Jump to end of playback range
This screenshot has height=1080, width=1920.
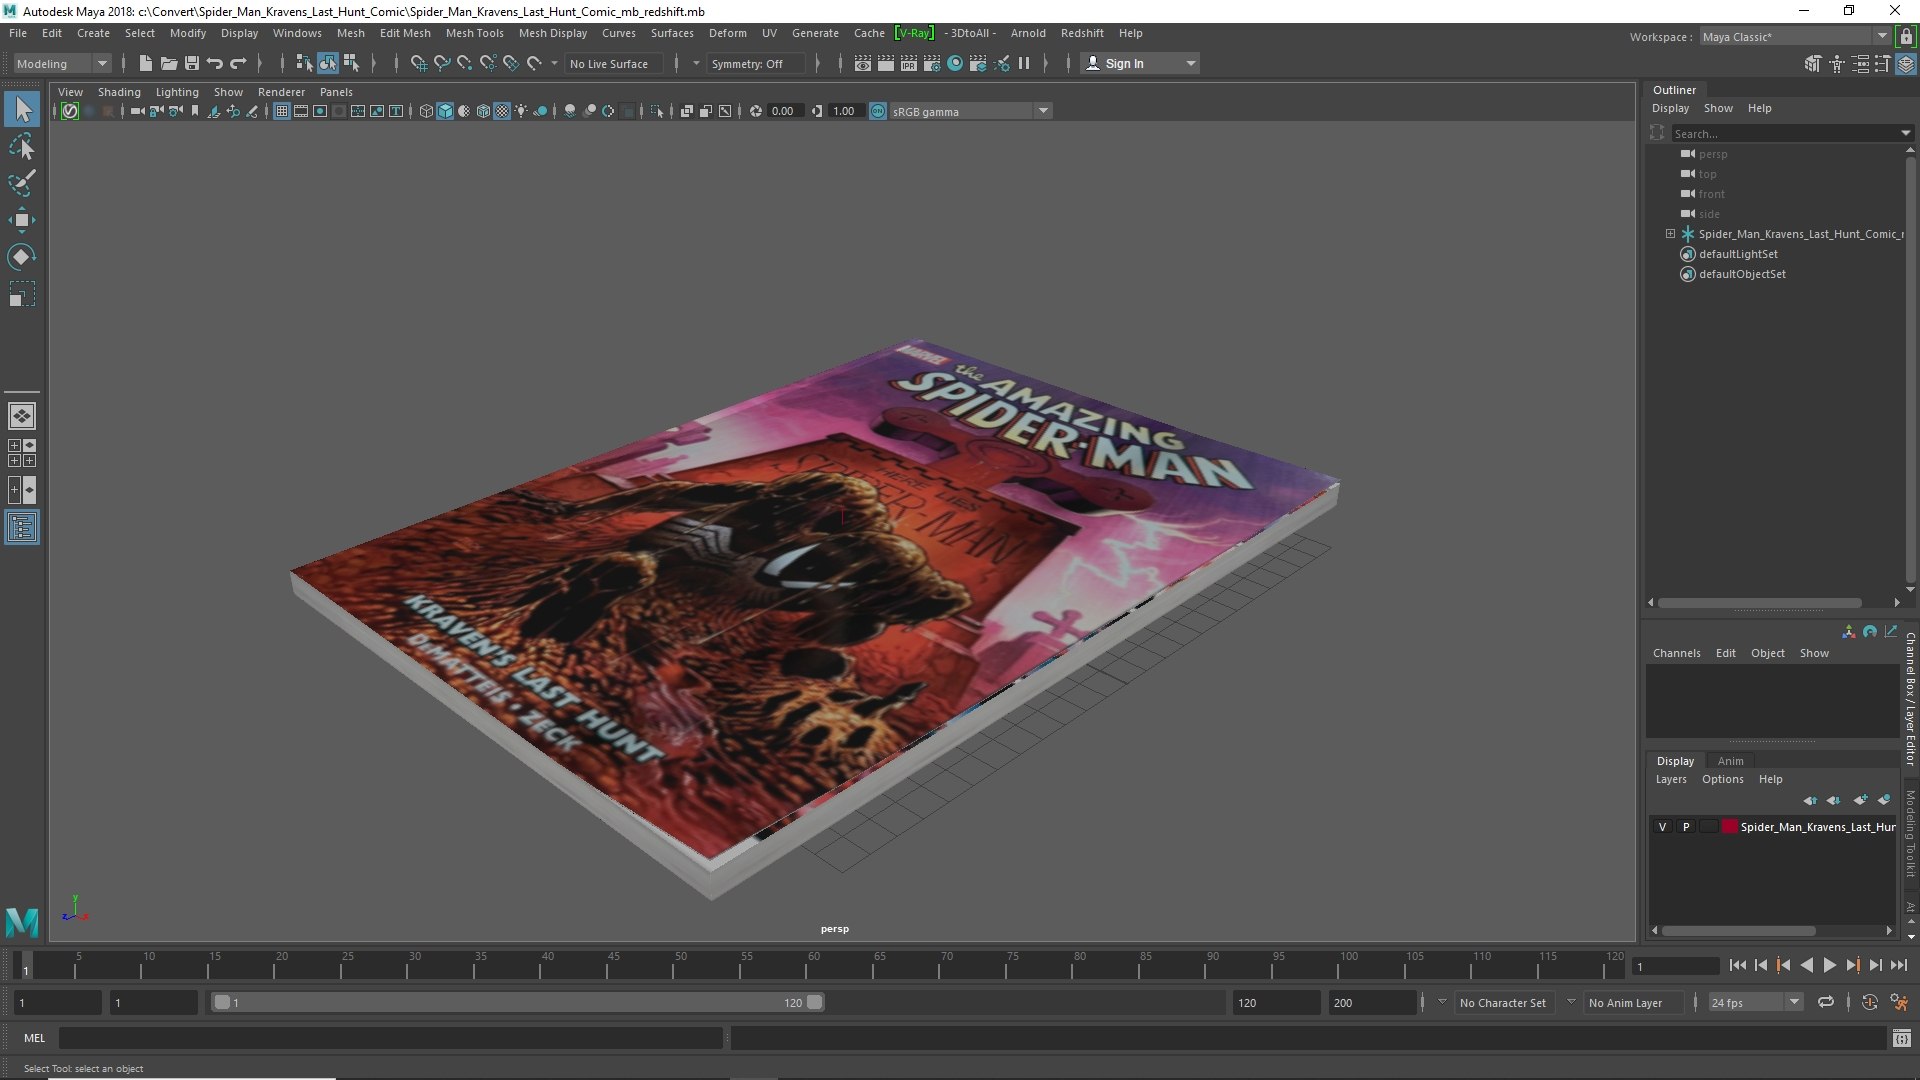1899,966
